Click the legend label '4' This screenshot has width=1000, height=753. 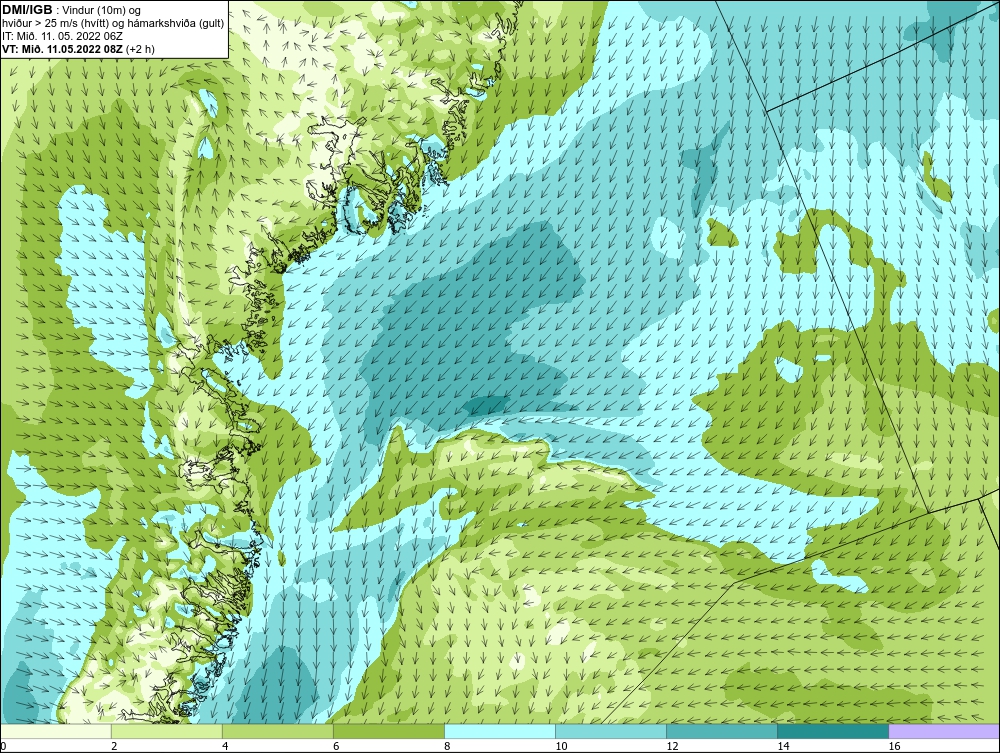point(225,746)
